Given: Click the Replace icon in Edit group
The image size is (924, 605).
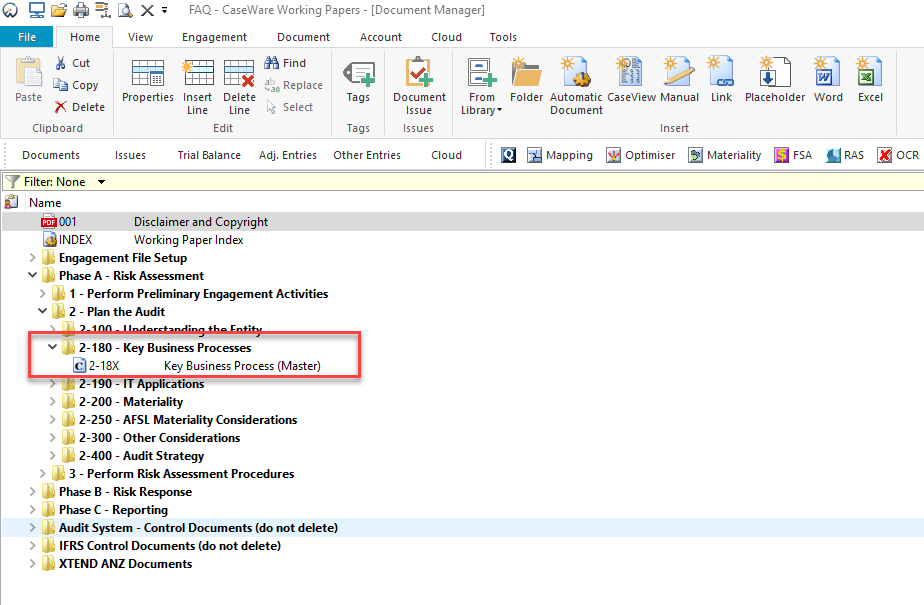Looking at the screenshot, I should click(272, 85).
